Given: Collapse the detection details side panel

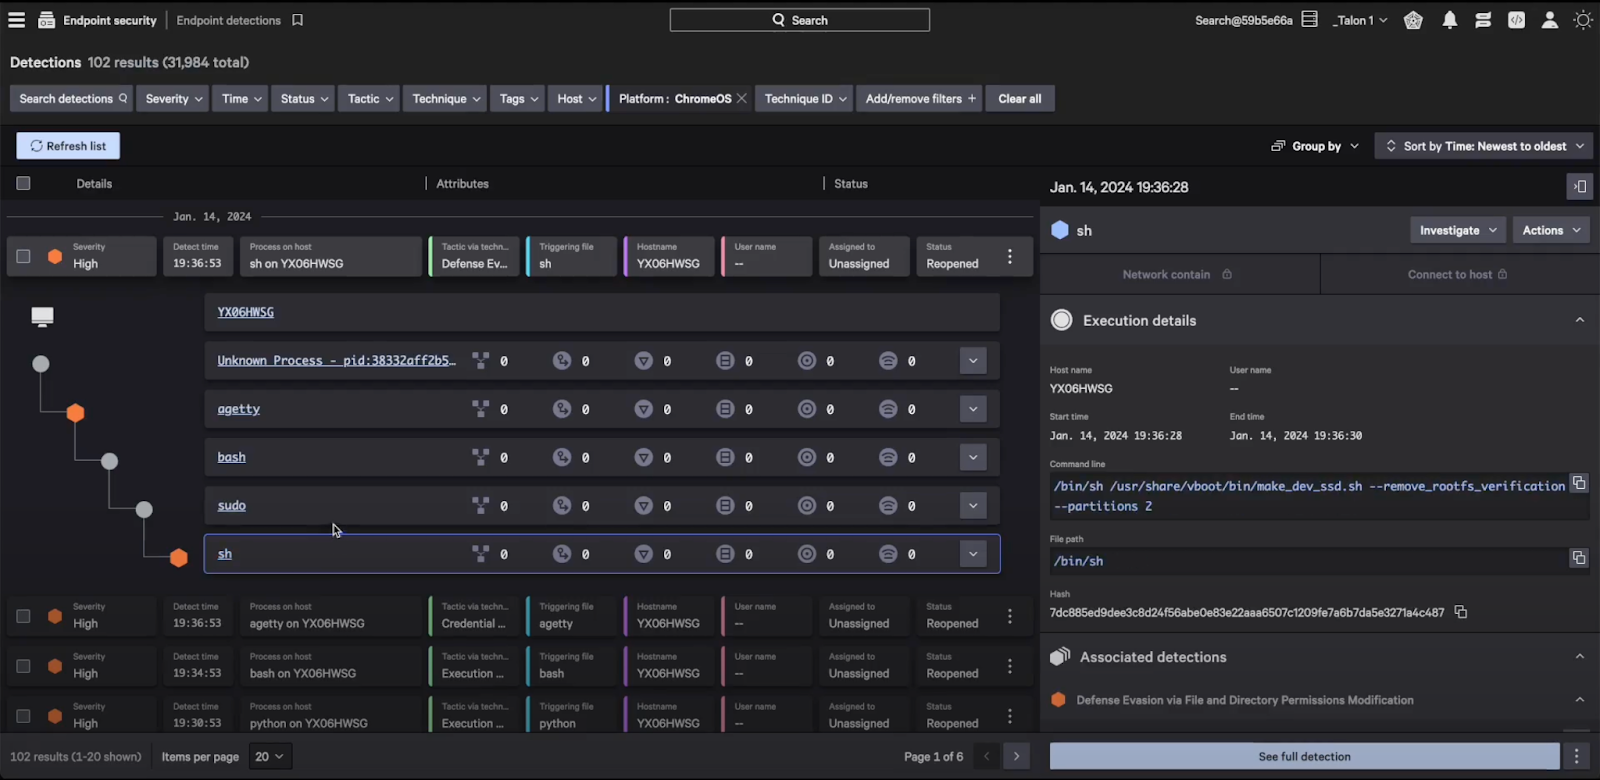Looking at the screenshot, I should point(1580,186).
